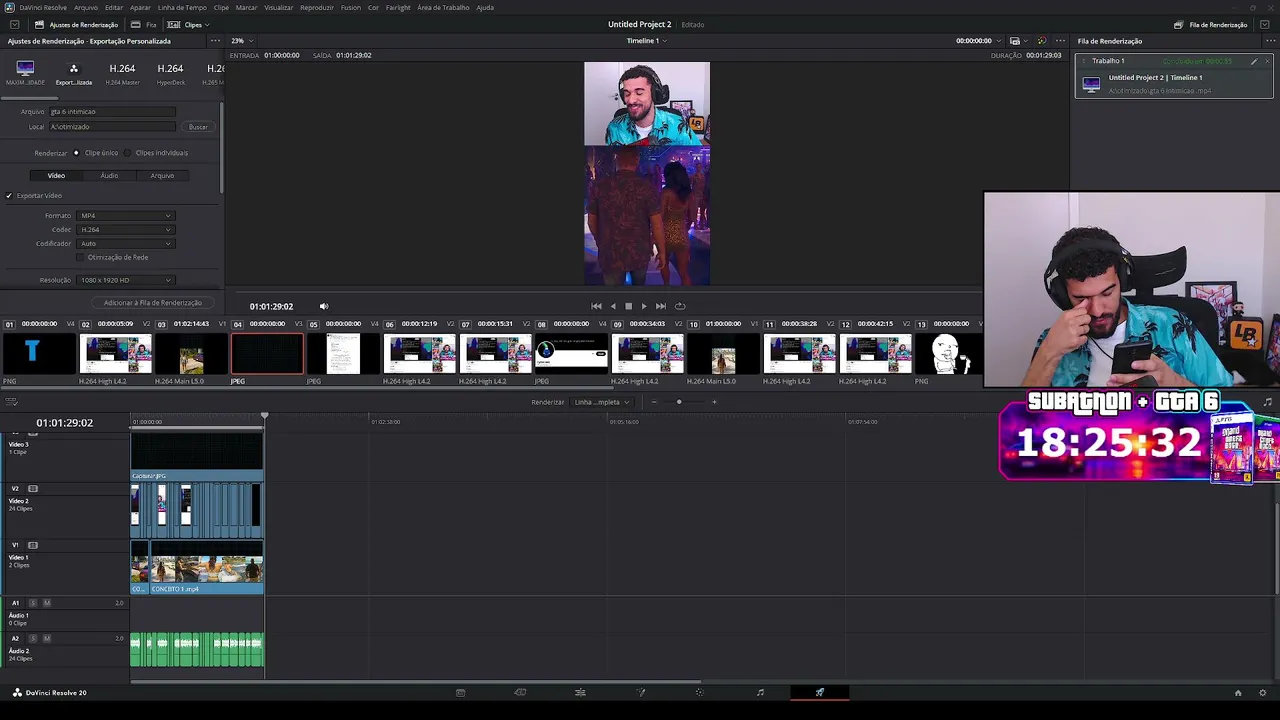Play timeline in reverse

click(613, 306)
